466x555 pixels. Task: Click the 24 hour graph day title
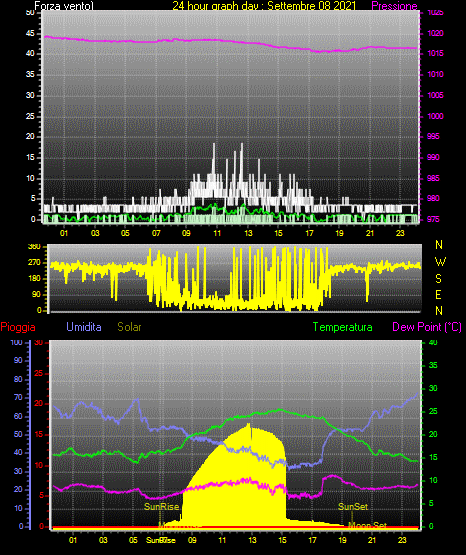[264, 6]
